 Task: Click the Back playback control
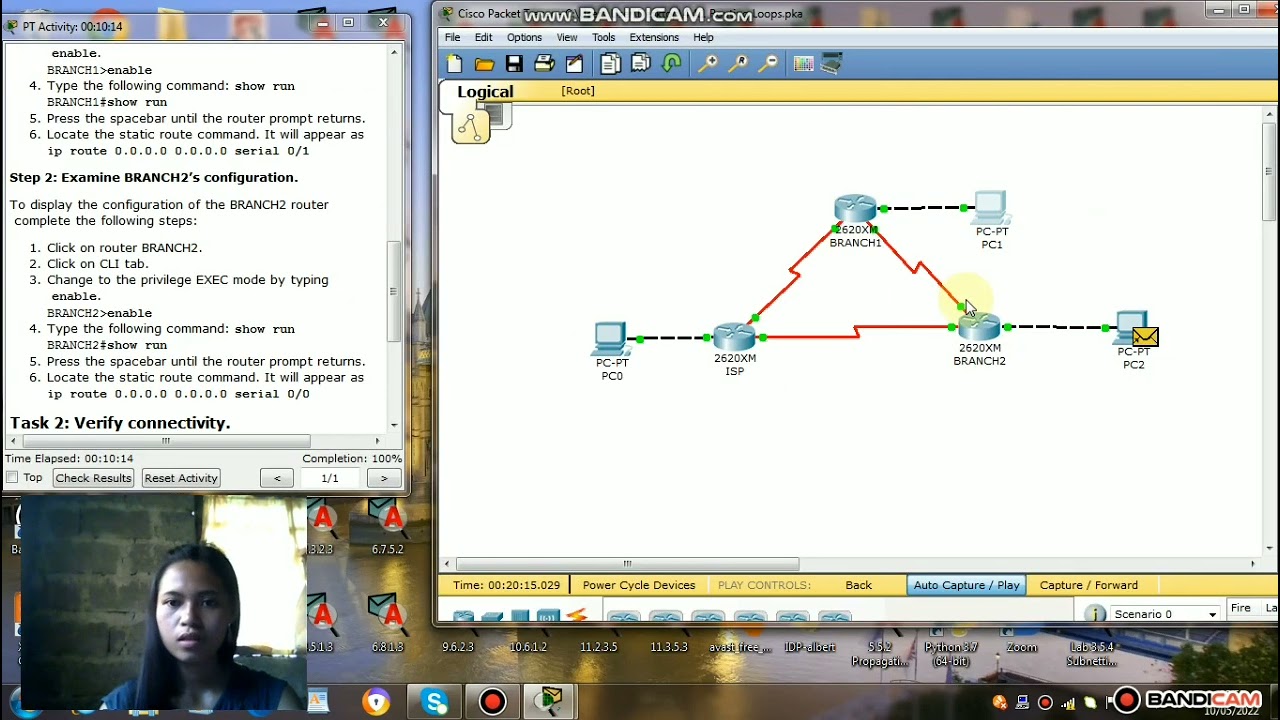[x=858, y=585]
